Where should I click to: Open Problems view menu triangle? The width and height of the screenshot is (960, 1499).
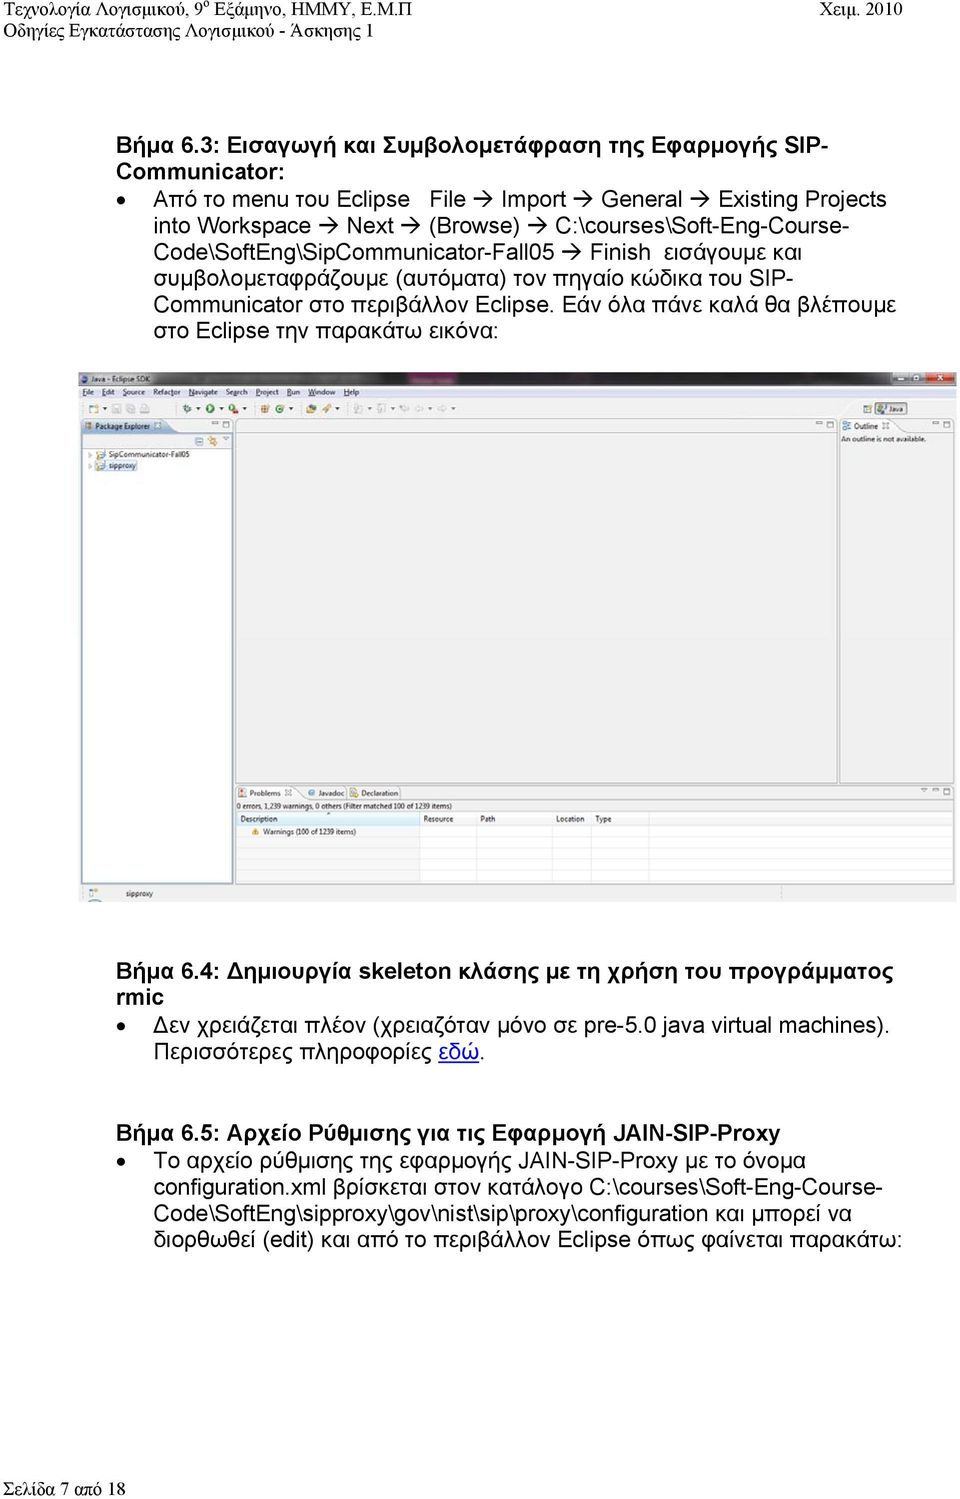coord(923,791)
